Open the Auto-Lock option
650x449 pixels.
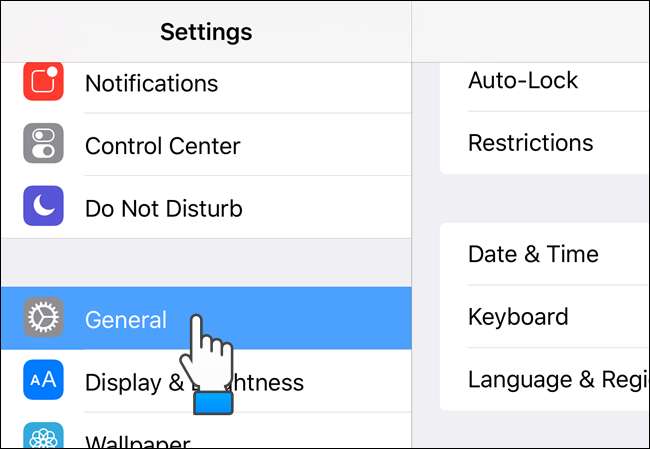point(523,81)
